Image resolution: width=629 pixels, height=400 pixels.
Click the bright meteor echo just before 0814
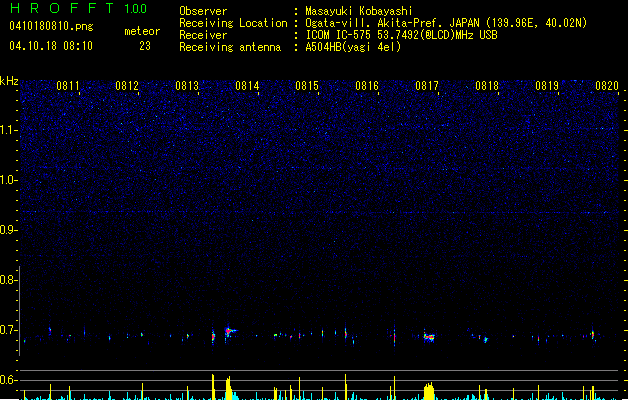(229, 332)
